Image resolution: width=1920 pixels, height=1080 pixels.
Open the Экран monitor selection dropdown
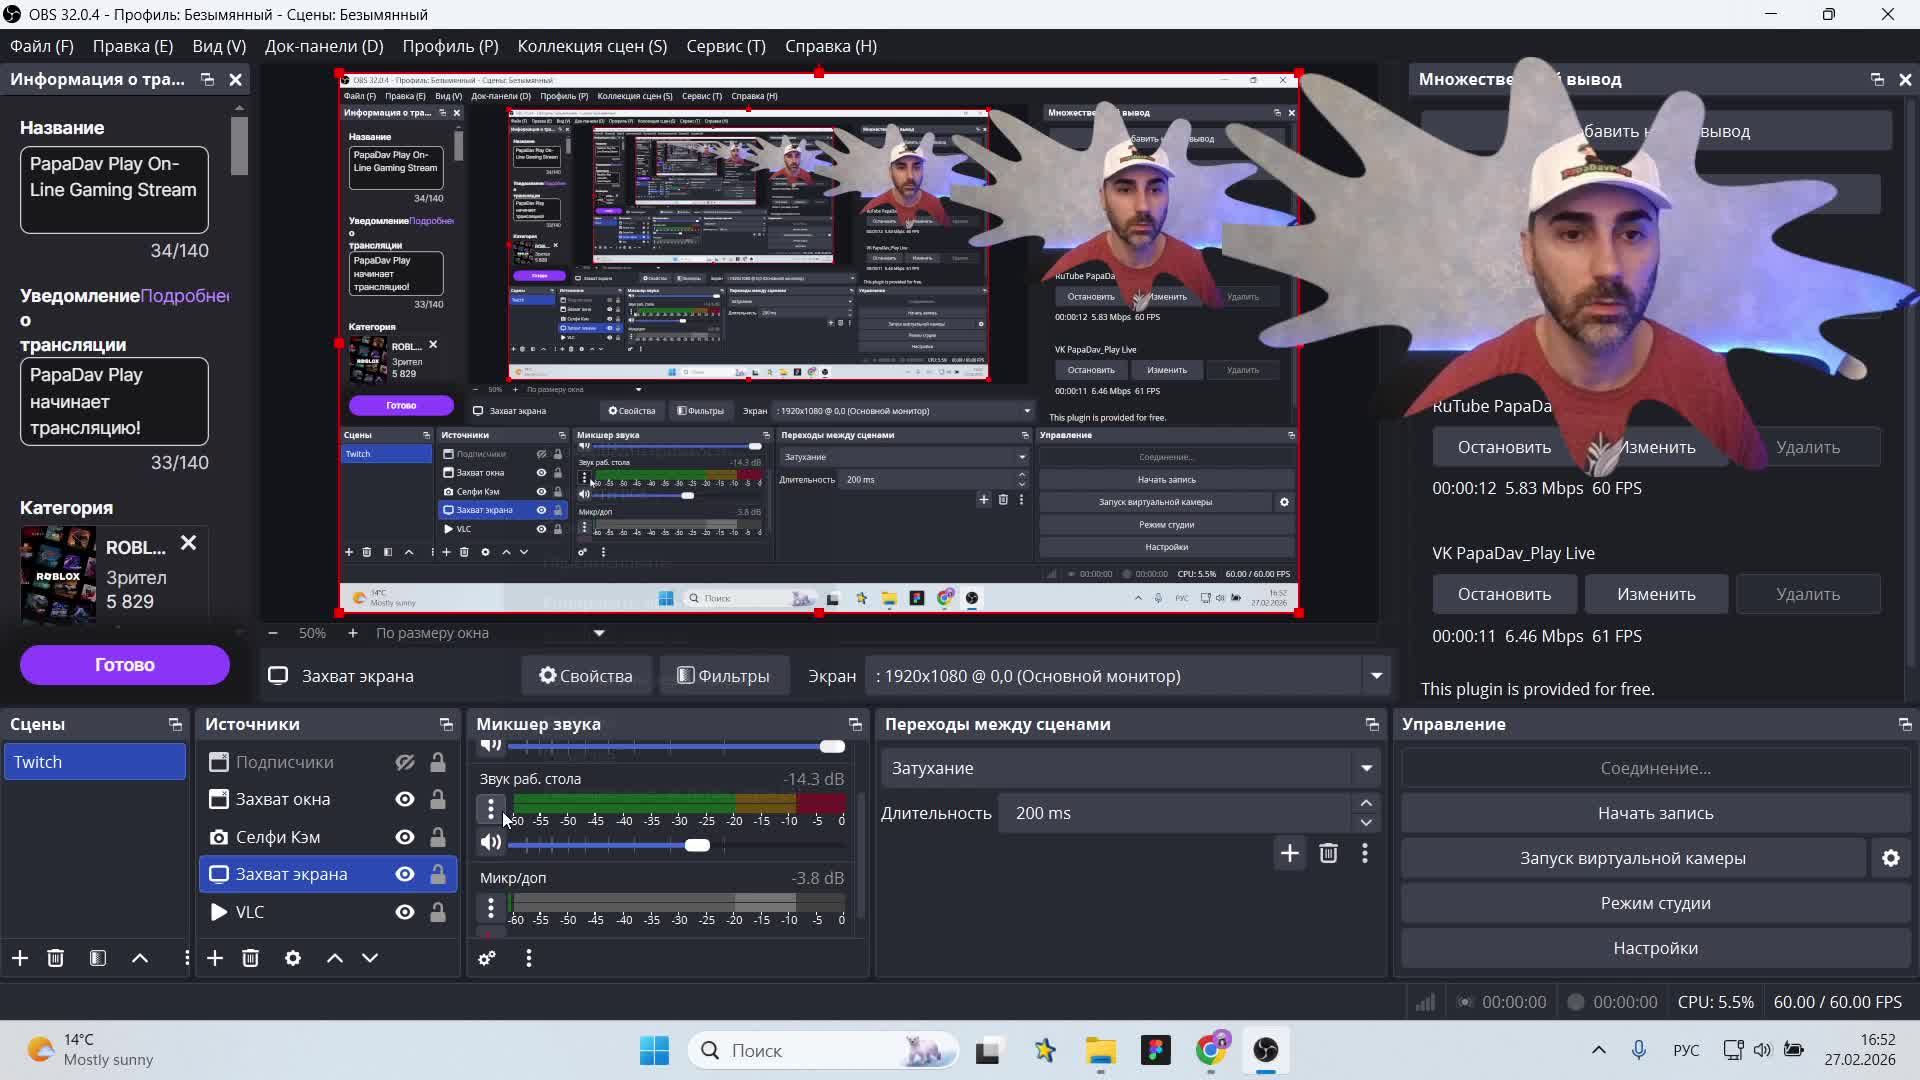[1376, 676]
